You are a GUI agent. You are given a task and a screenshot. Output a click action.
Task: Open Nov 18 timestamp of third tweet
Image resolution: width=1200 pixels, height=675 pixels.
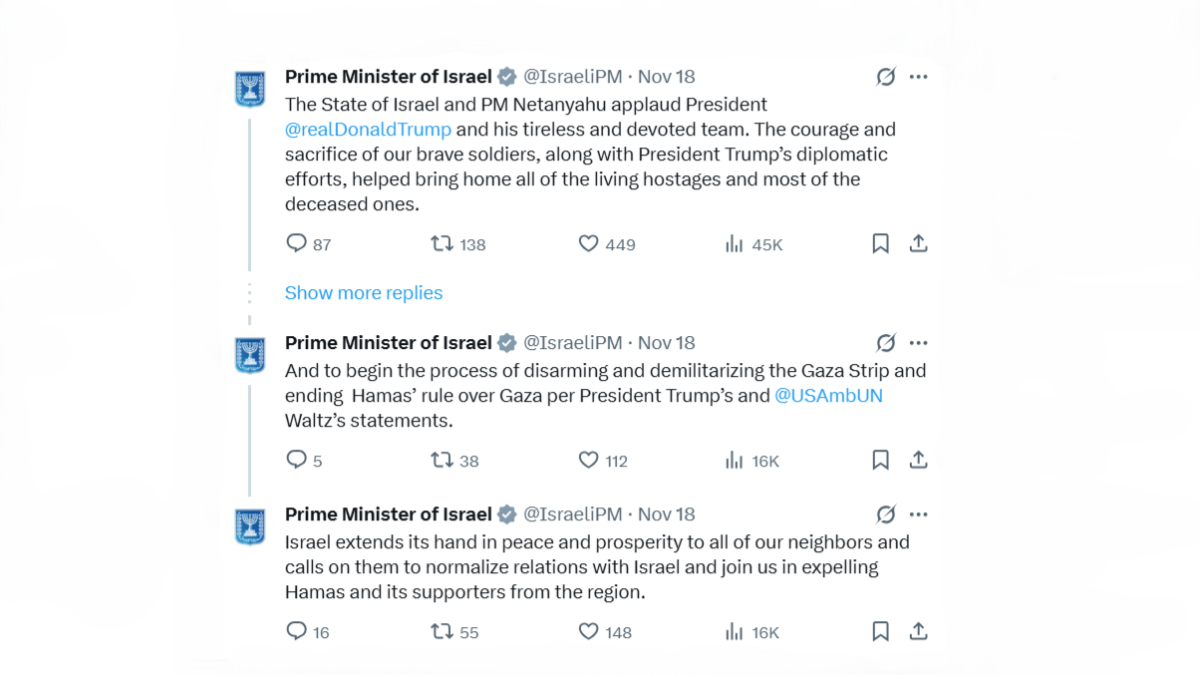tap(666, 515)
